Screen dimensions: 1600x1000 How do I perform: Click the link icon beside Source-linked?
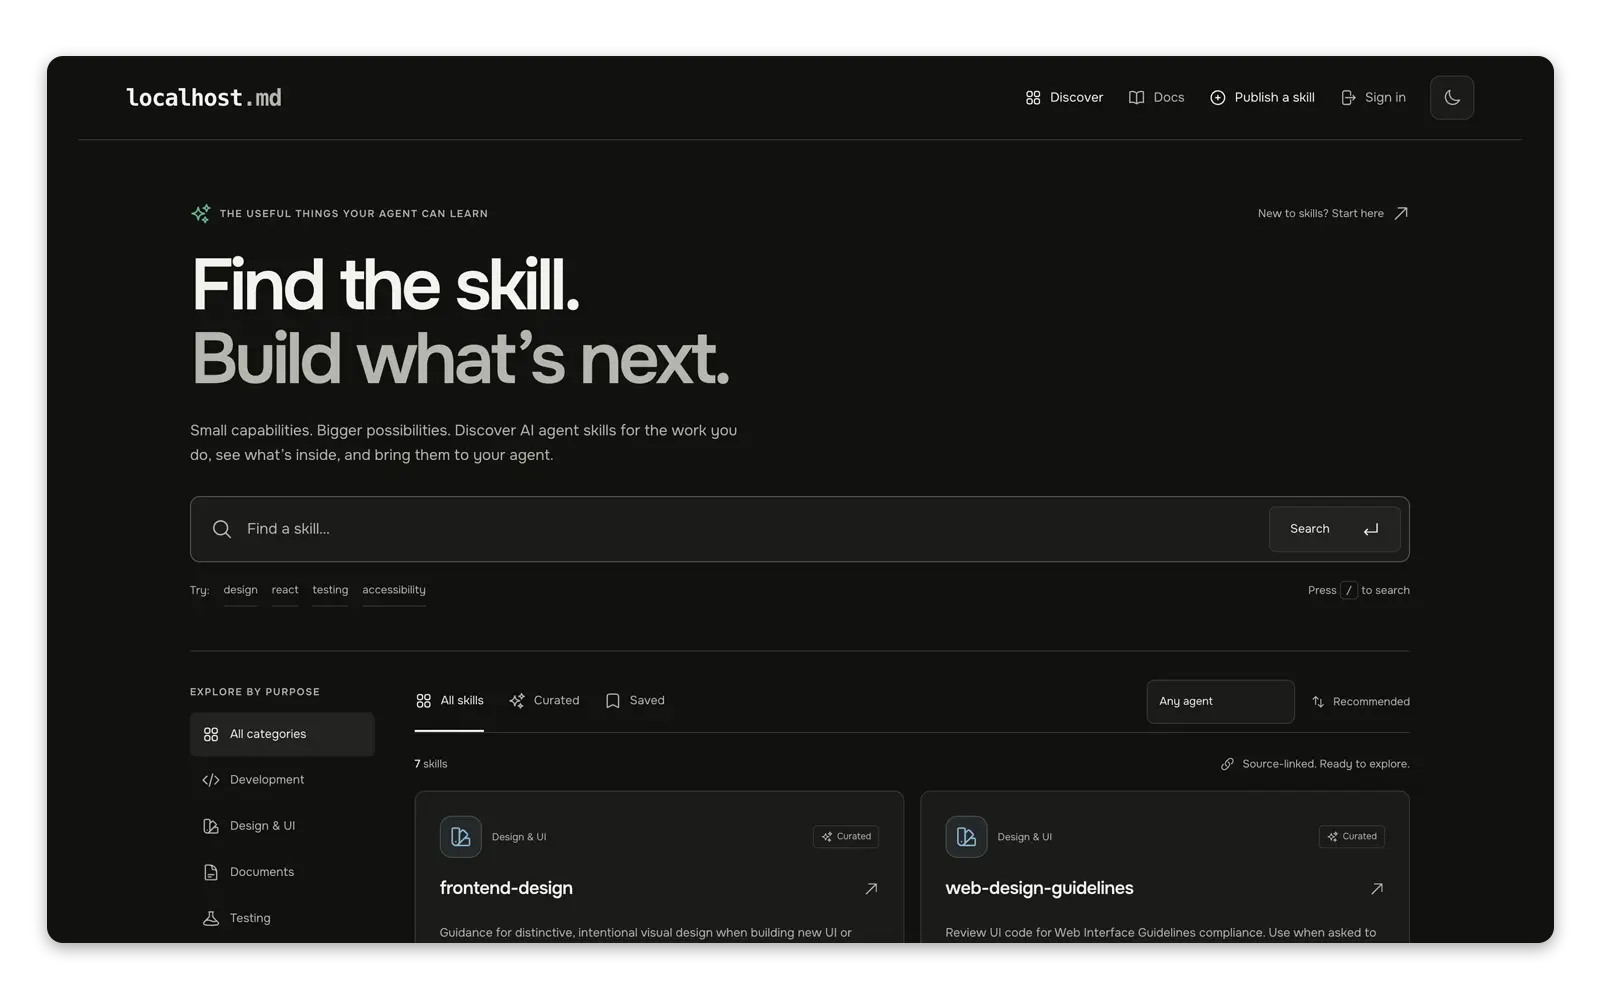1227,764
